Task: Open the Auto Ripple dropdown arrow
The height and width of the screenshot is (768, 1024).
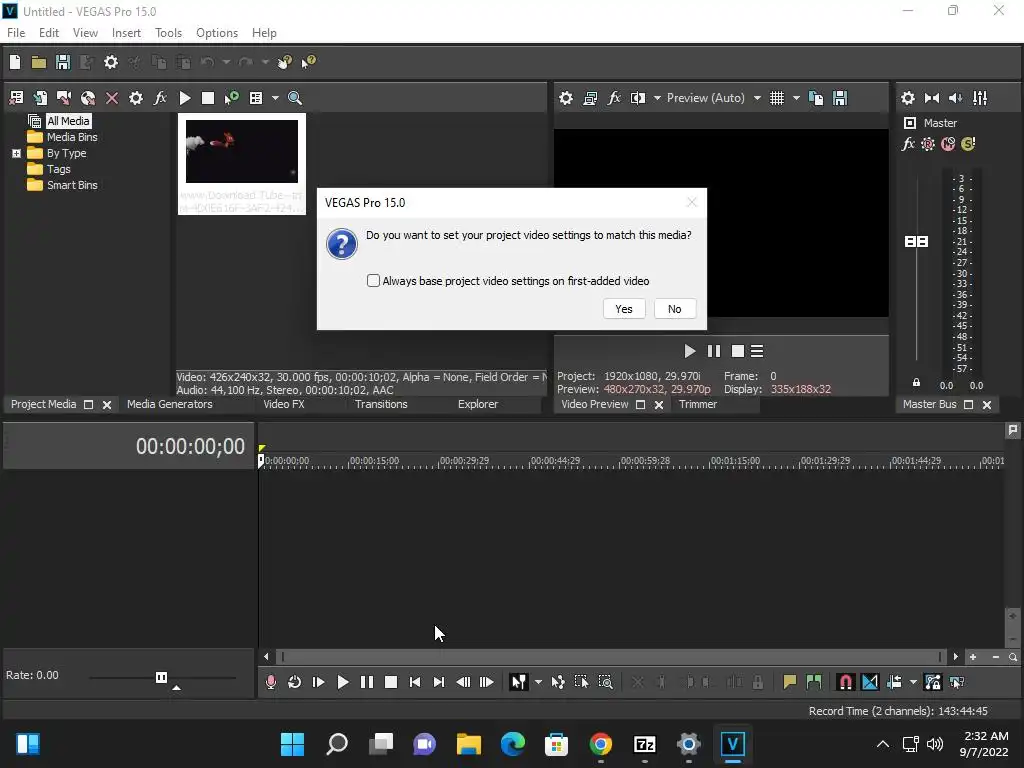Action: point(913,682)
